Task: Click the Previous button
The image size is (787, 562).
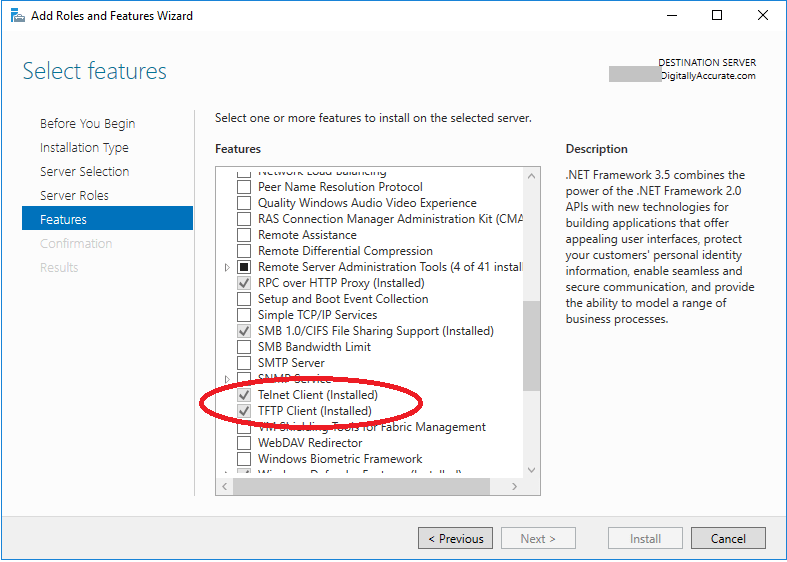Action: point(455,538)
